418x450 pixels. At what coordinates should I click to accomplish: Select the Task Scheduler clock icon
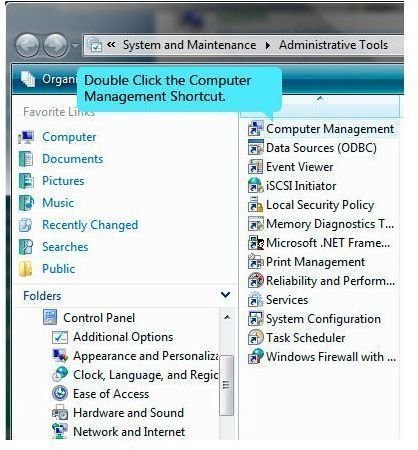pyautogui.click(x=256, y=338)
